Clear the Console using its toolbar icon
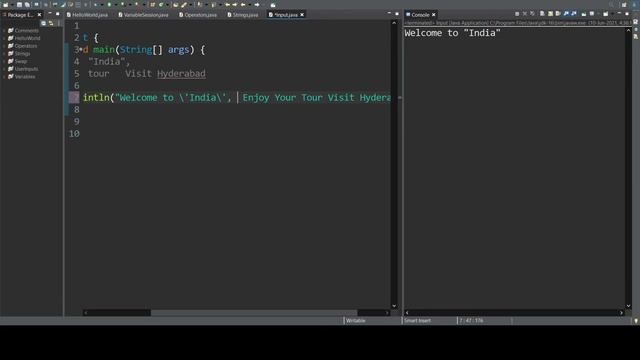This screenshot has height=360, width=640. tap(542, 14)
